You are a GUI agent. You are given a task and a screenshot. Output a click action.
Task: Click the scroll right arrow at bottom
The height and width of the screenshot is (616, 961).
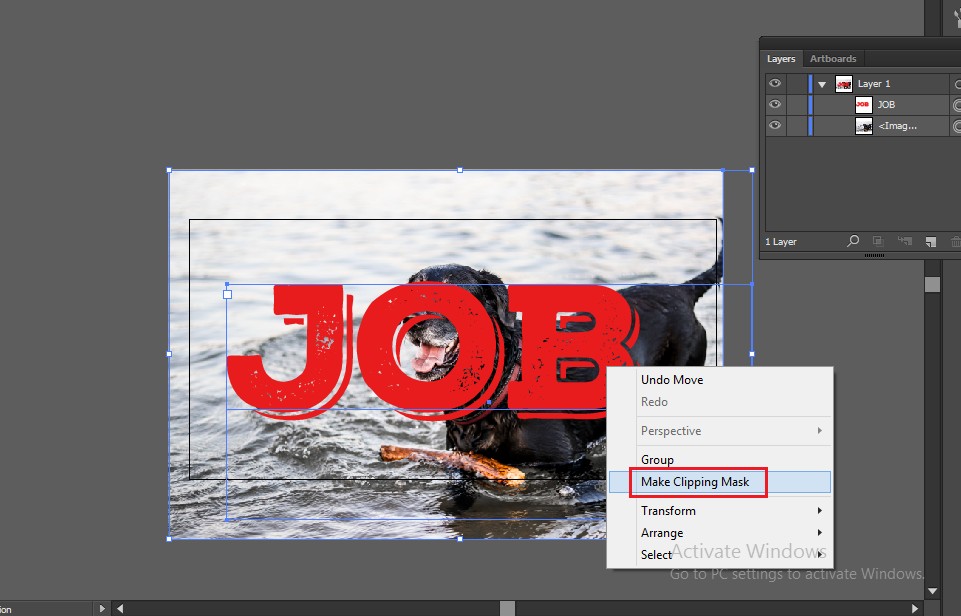914,608
